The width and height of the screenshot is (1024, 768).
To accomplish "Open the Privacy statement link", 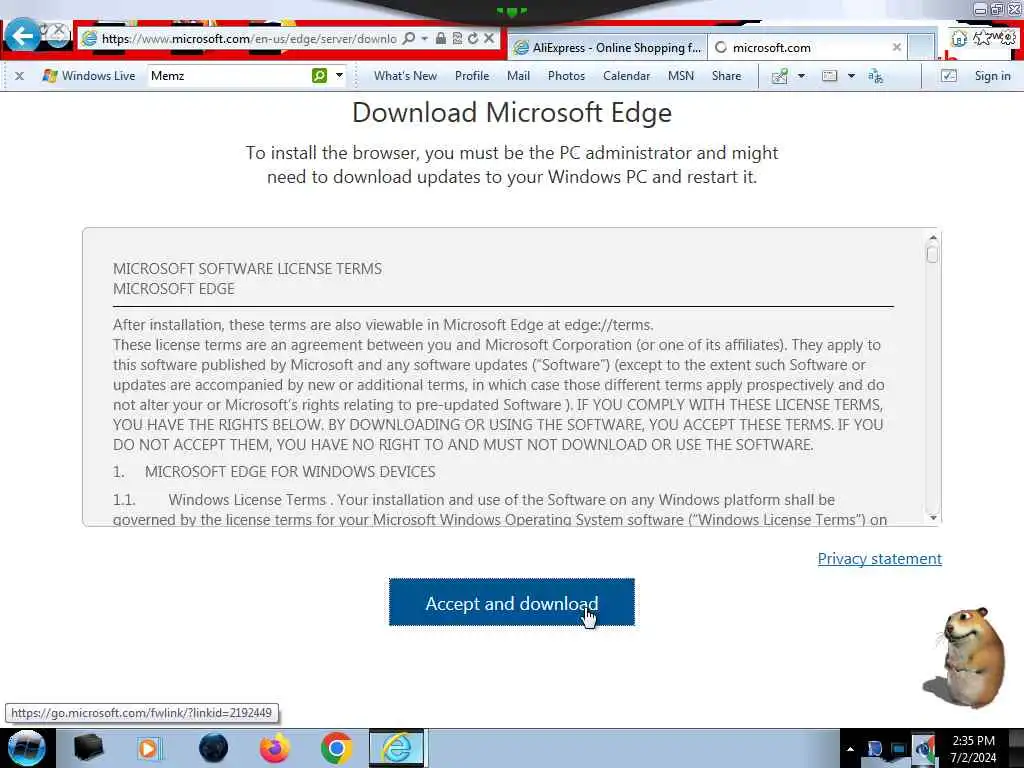I will click(880, 559).
